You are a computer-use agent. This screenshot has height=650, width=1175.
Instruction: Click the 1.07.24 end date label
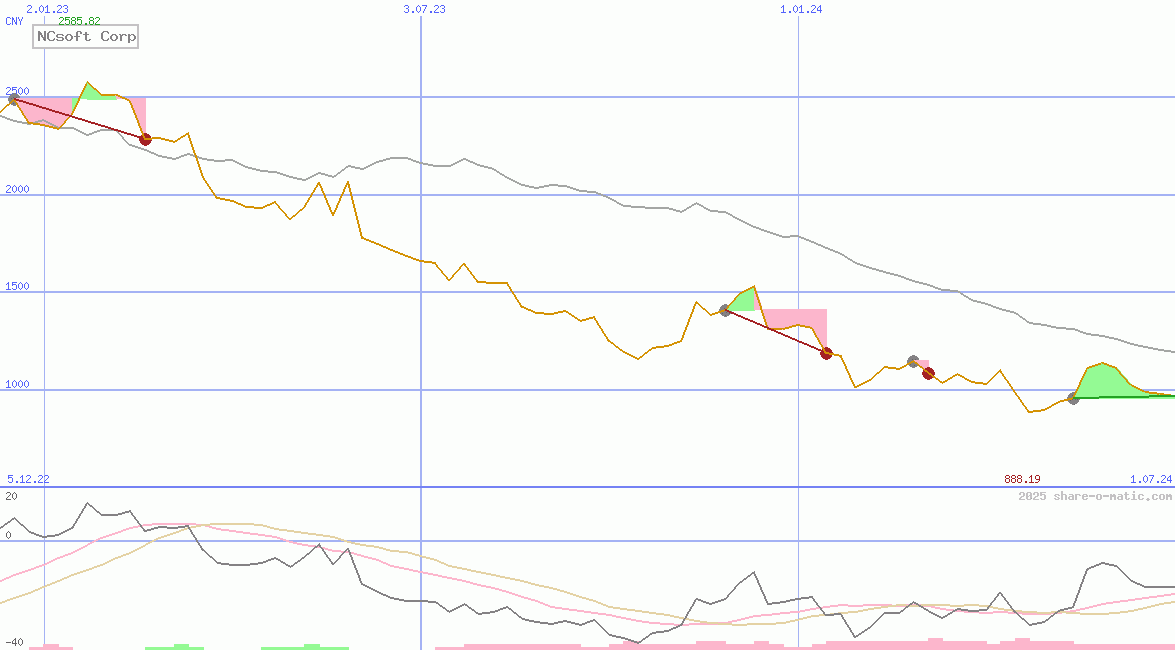[1150, 480]
